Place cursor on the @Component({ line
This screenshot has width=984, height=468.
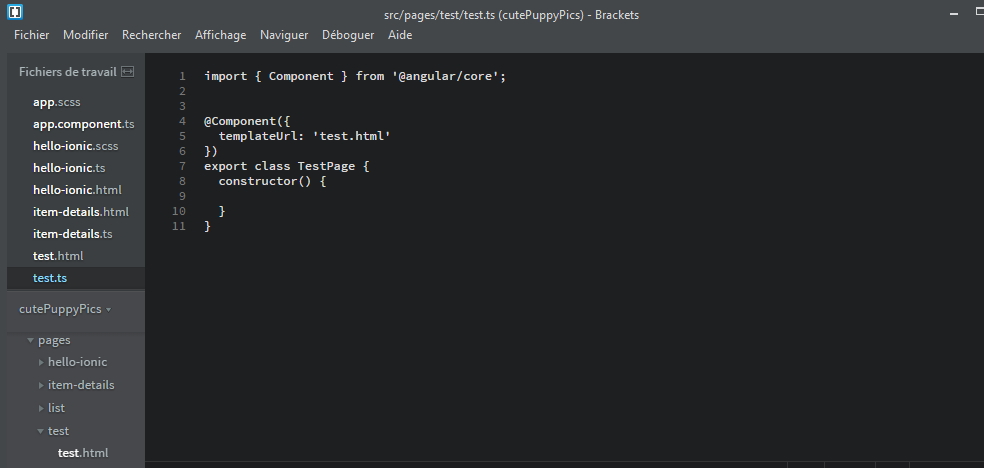pyautogui.click(x=247, y=122)
